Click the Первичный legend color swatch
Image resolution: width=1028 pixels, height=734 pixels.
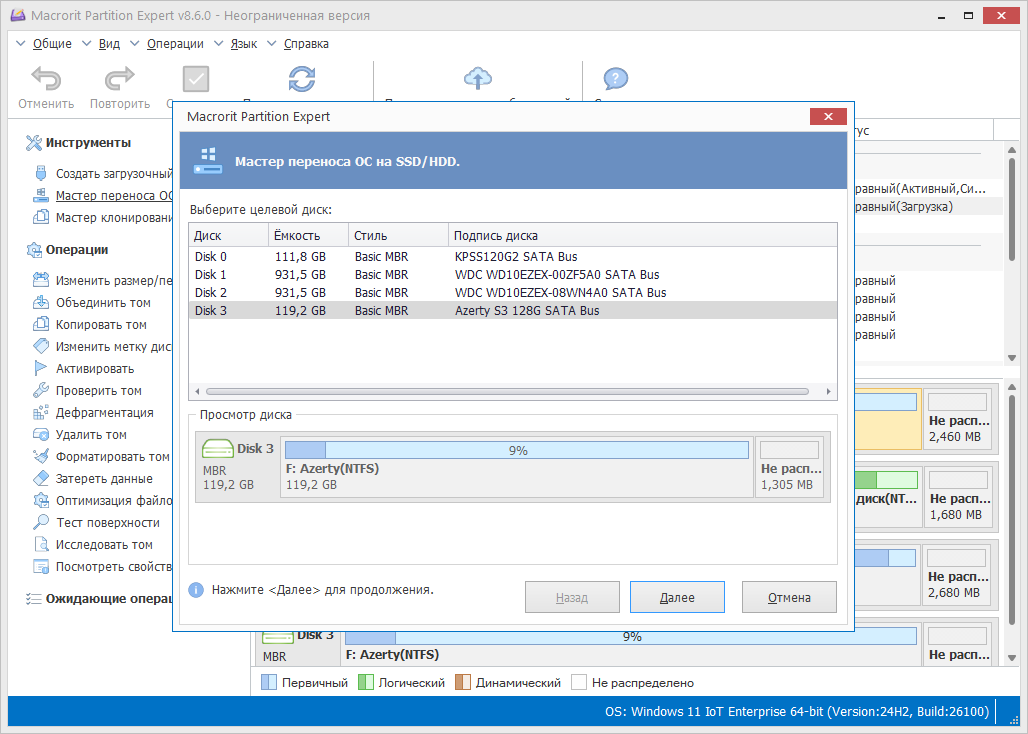[x=269, y=682]
